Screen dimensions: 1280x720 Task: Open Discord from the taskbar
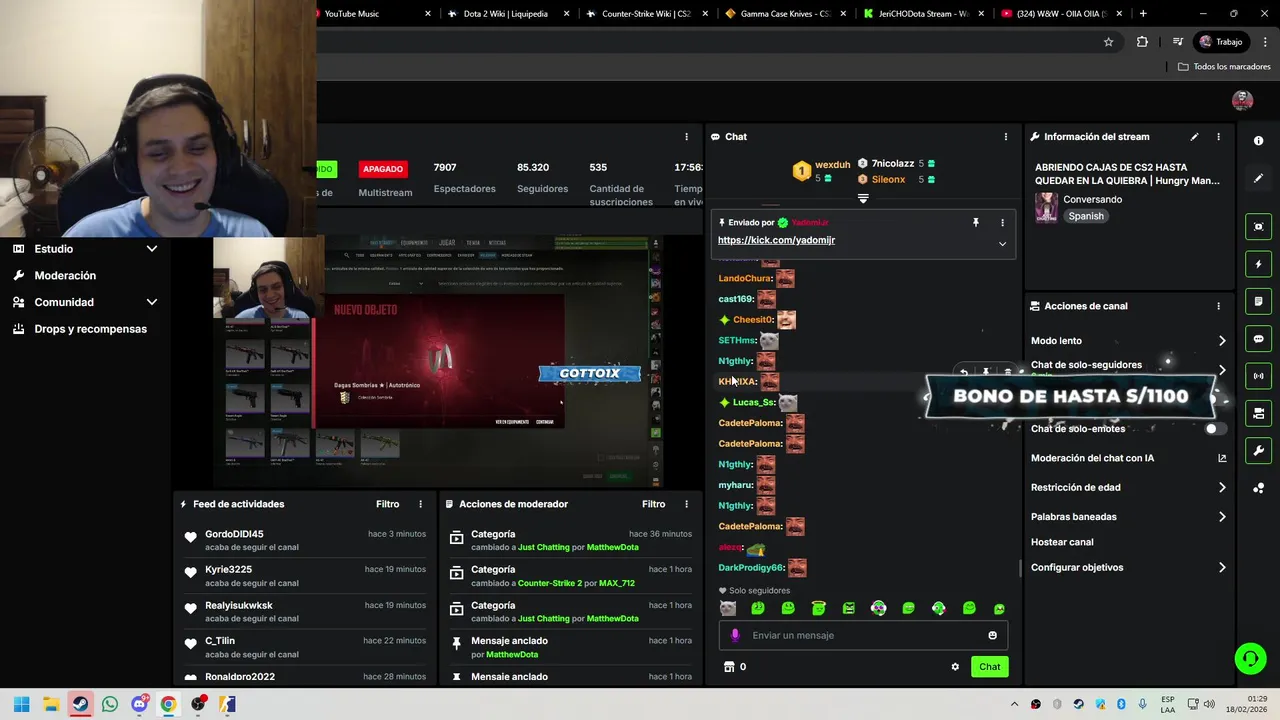click(x=139, y=704)
